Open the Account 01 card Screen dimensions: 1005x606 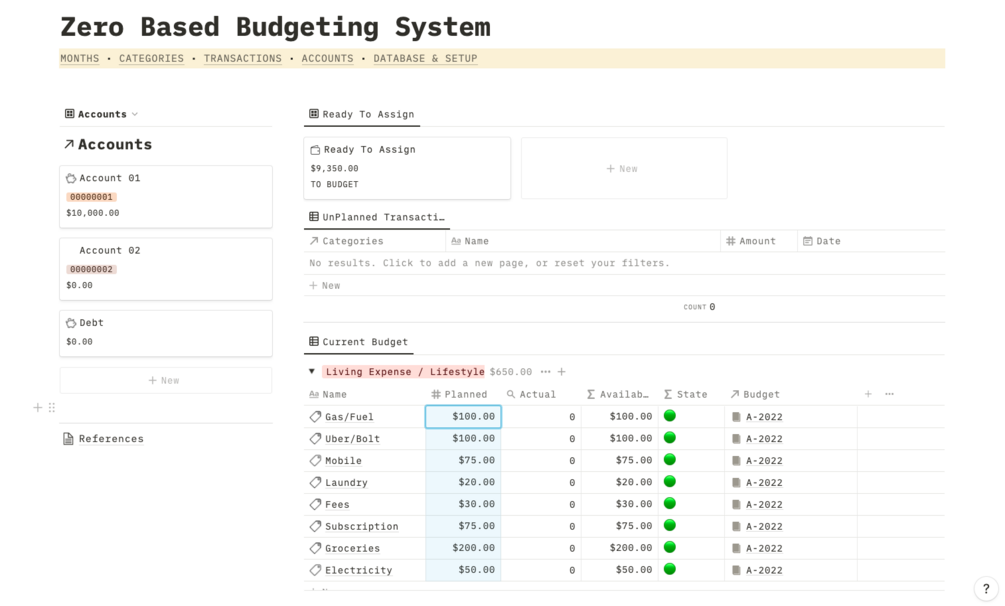[166, 196]
